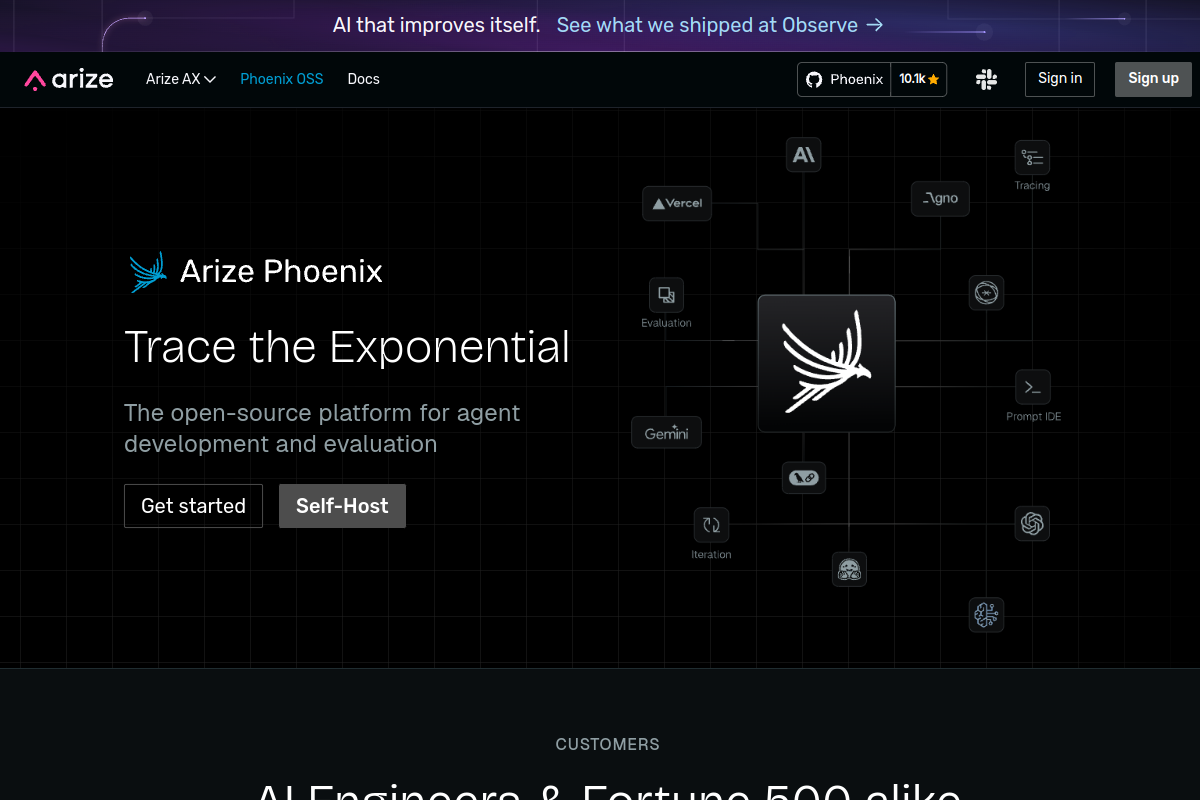Click the Anthropic logo tile
This screenshot has height=800, width=1200.
coord(803,155)
